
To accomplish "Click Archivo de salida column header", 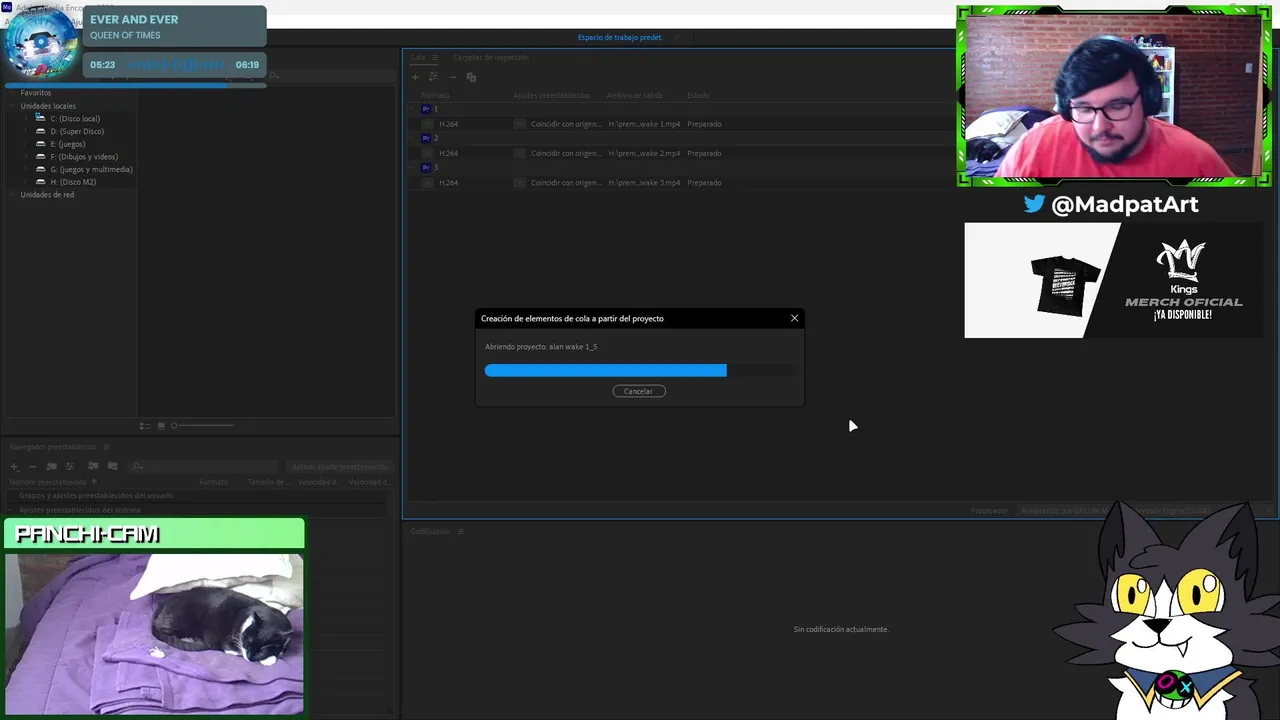I will tap(634, 95).
